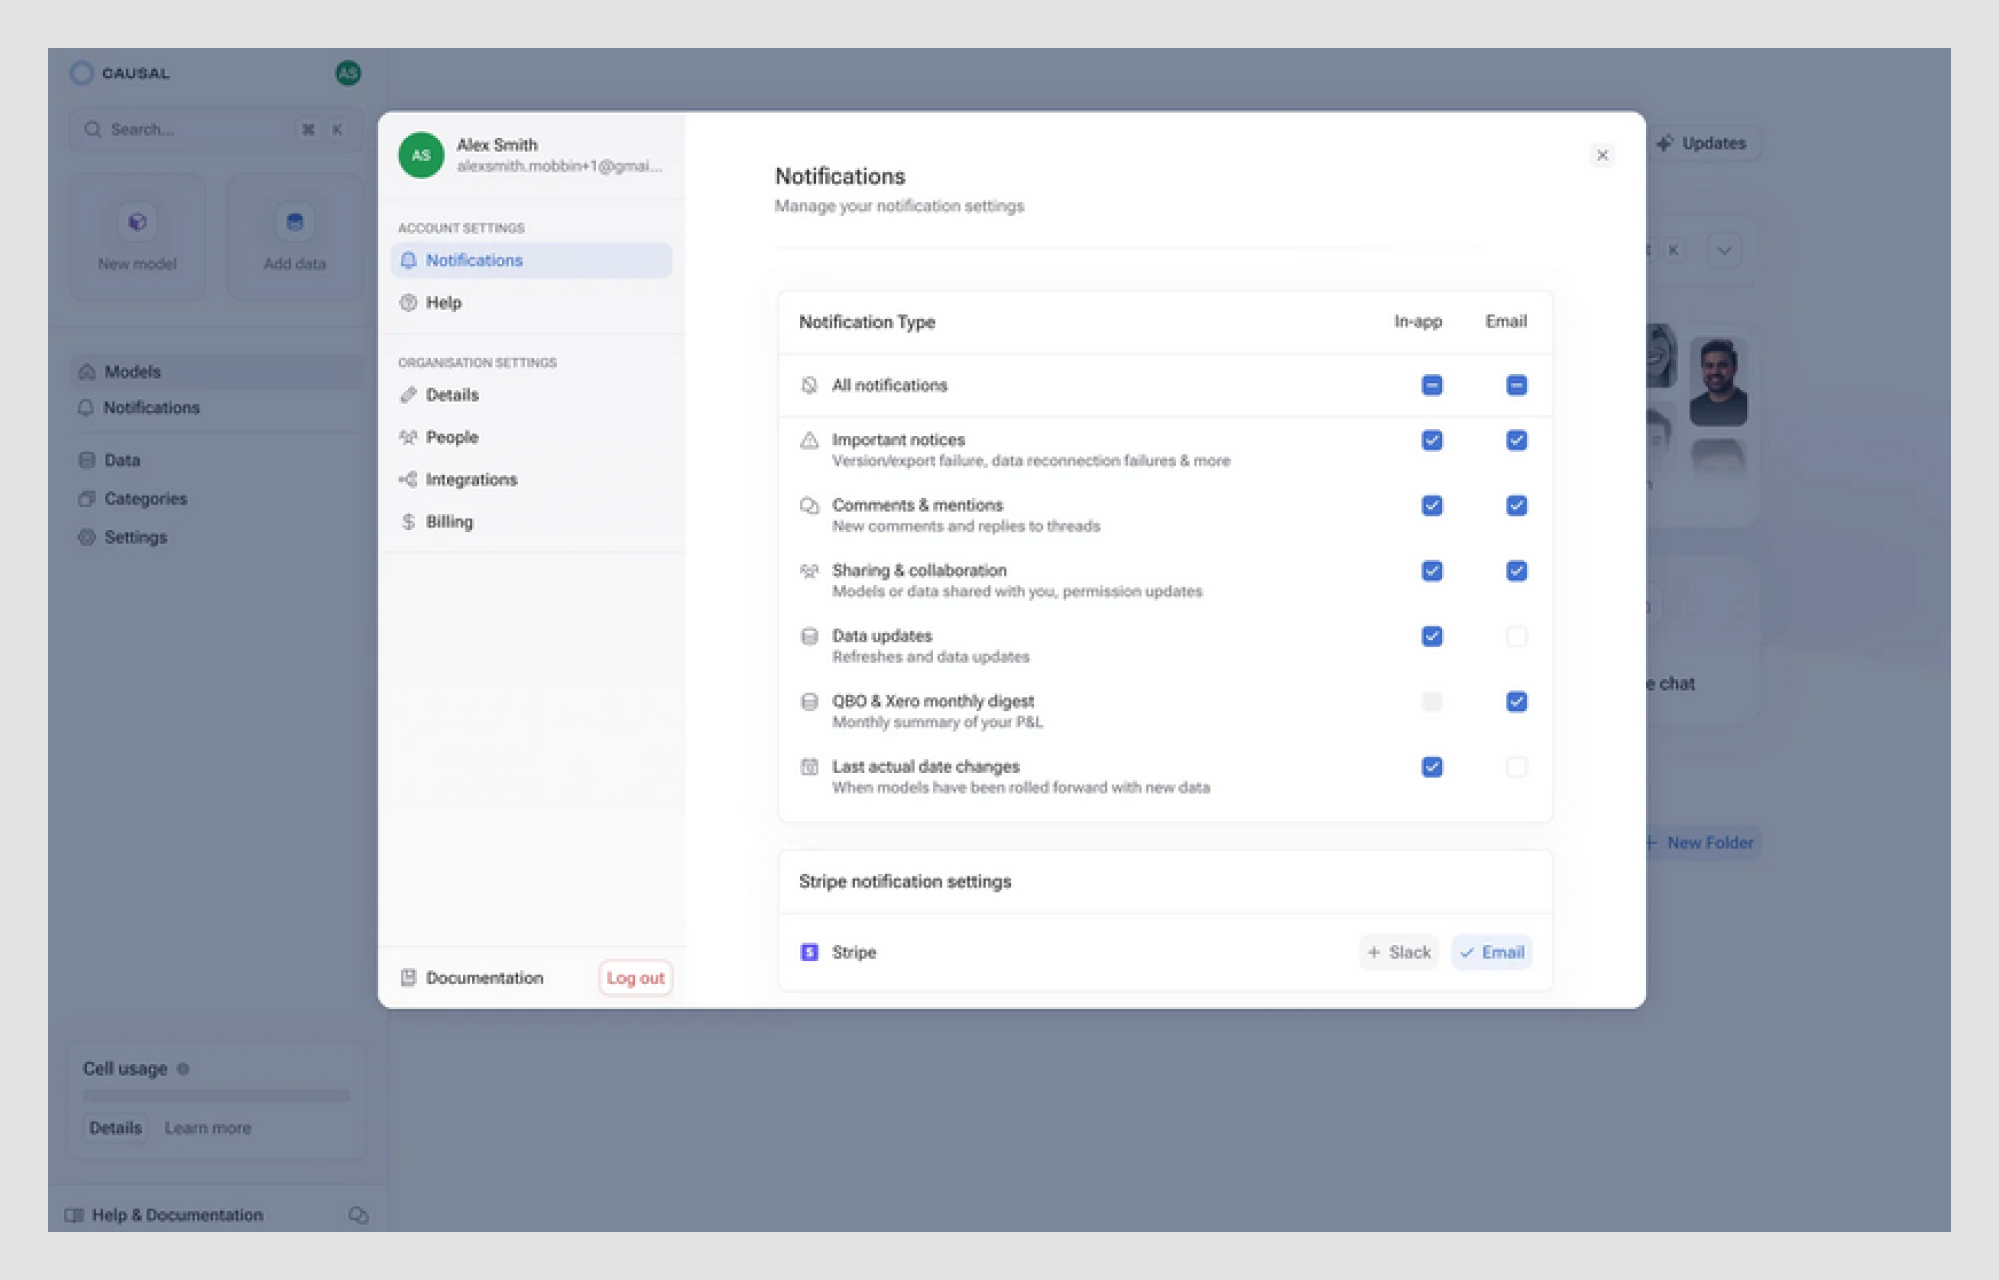Close the settings dialog

click(1602, 155)
